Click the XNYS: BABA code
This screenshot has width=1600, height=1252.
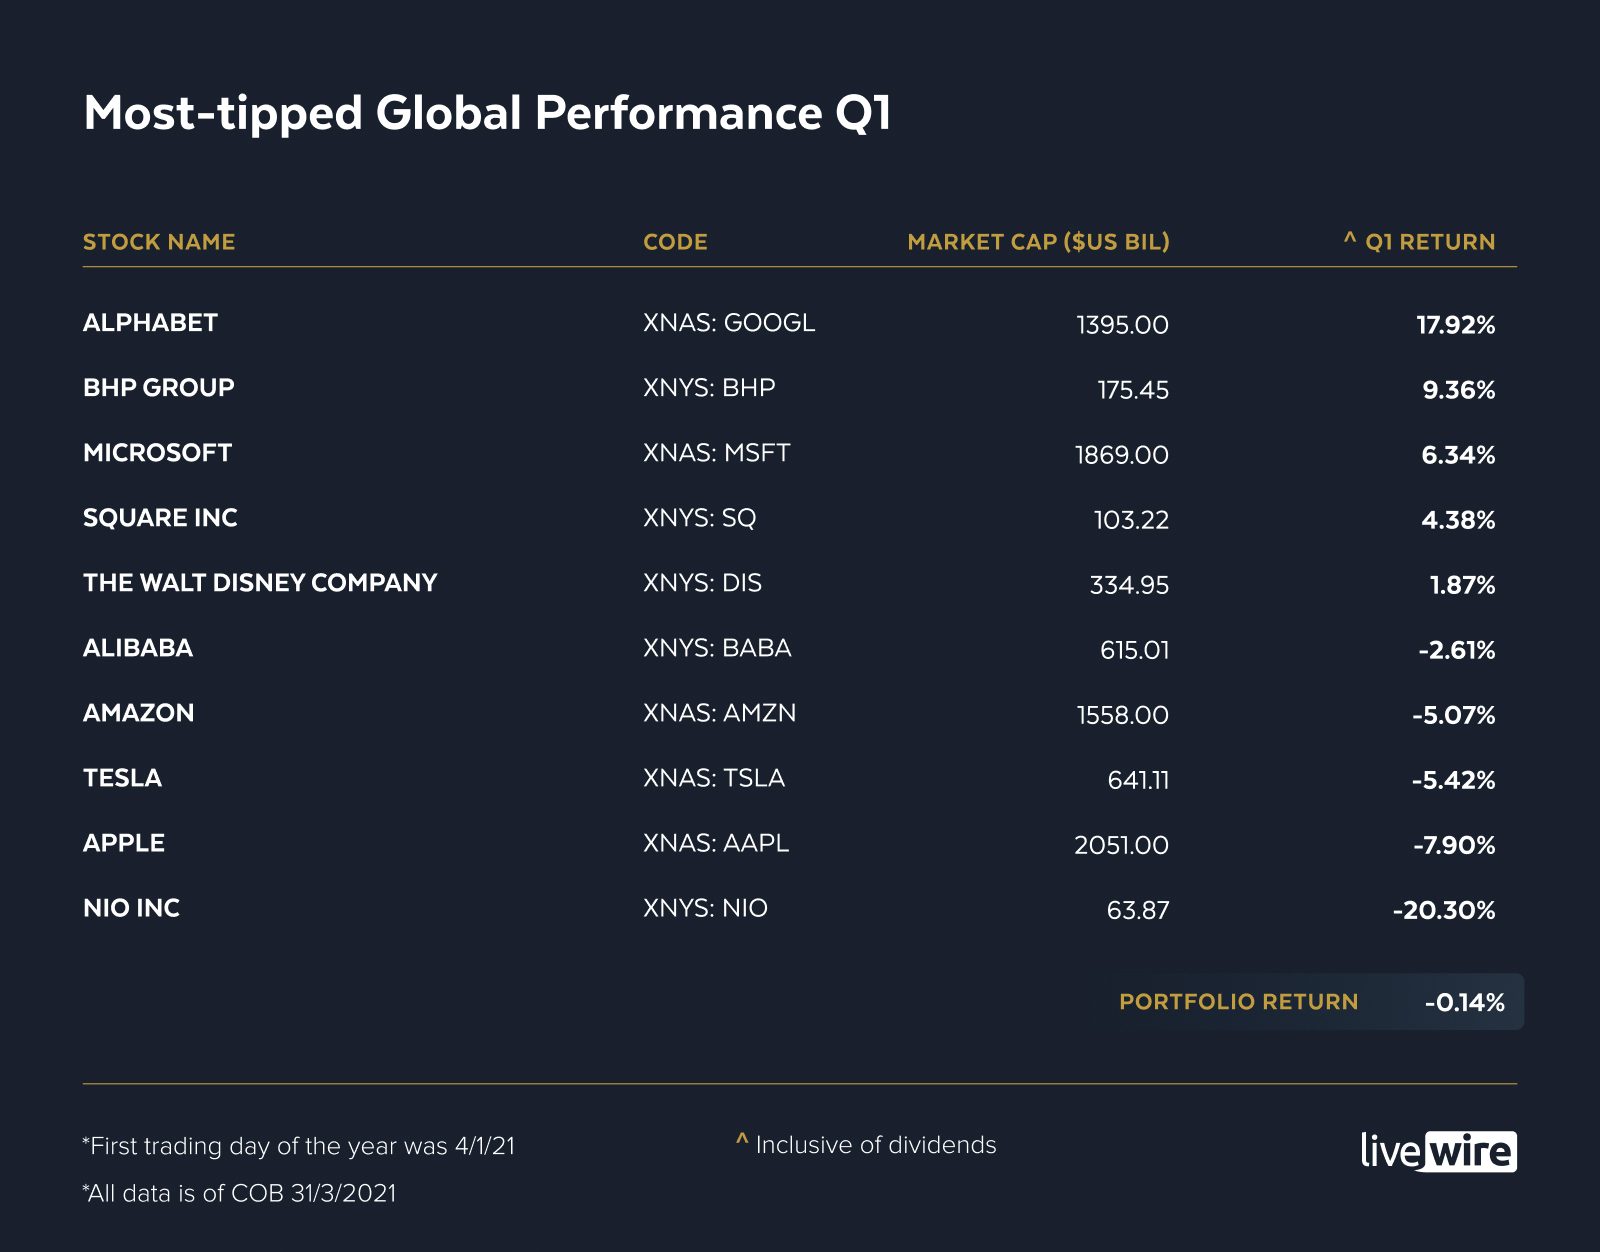coord(717,648)
